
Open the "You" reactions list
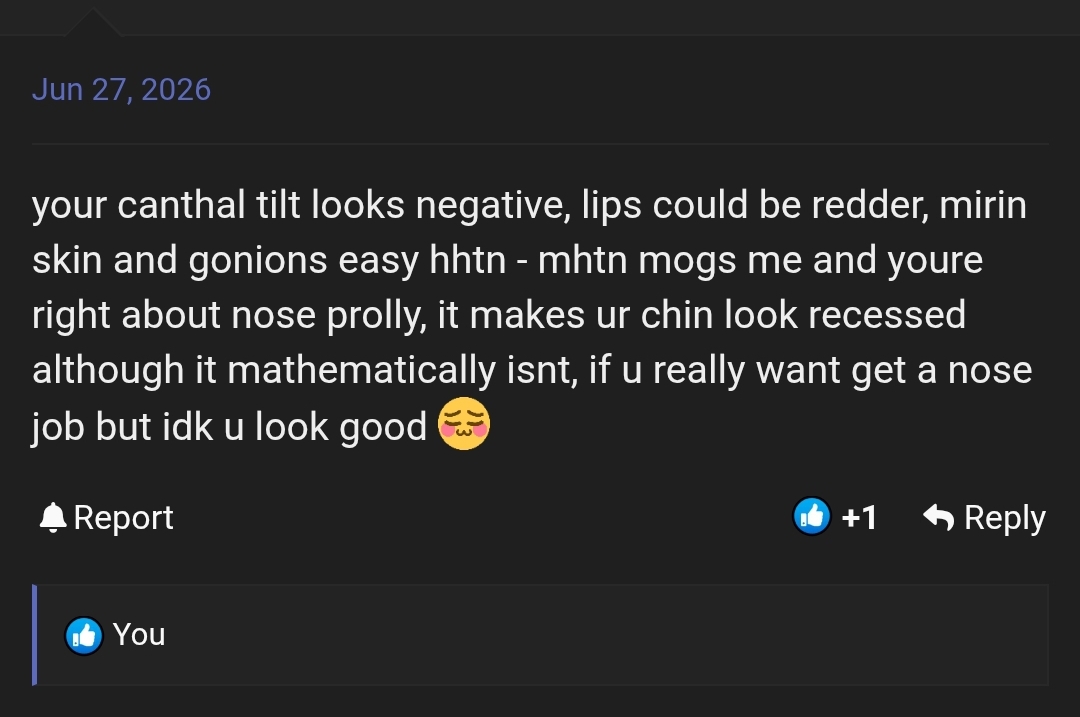[139, 634]
